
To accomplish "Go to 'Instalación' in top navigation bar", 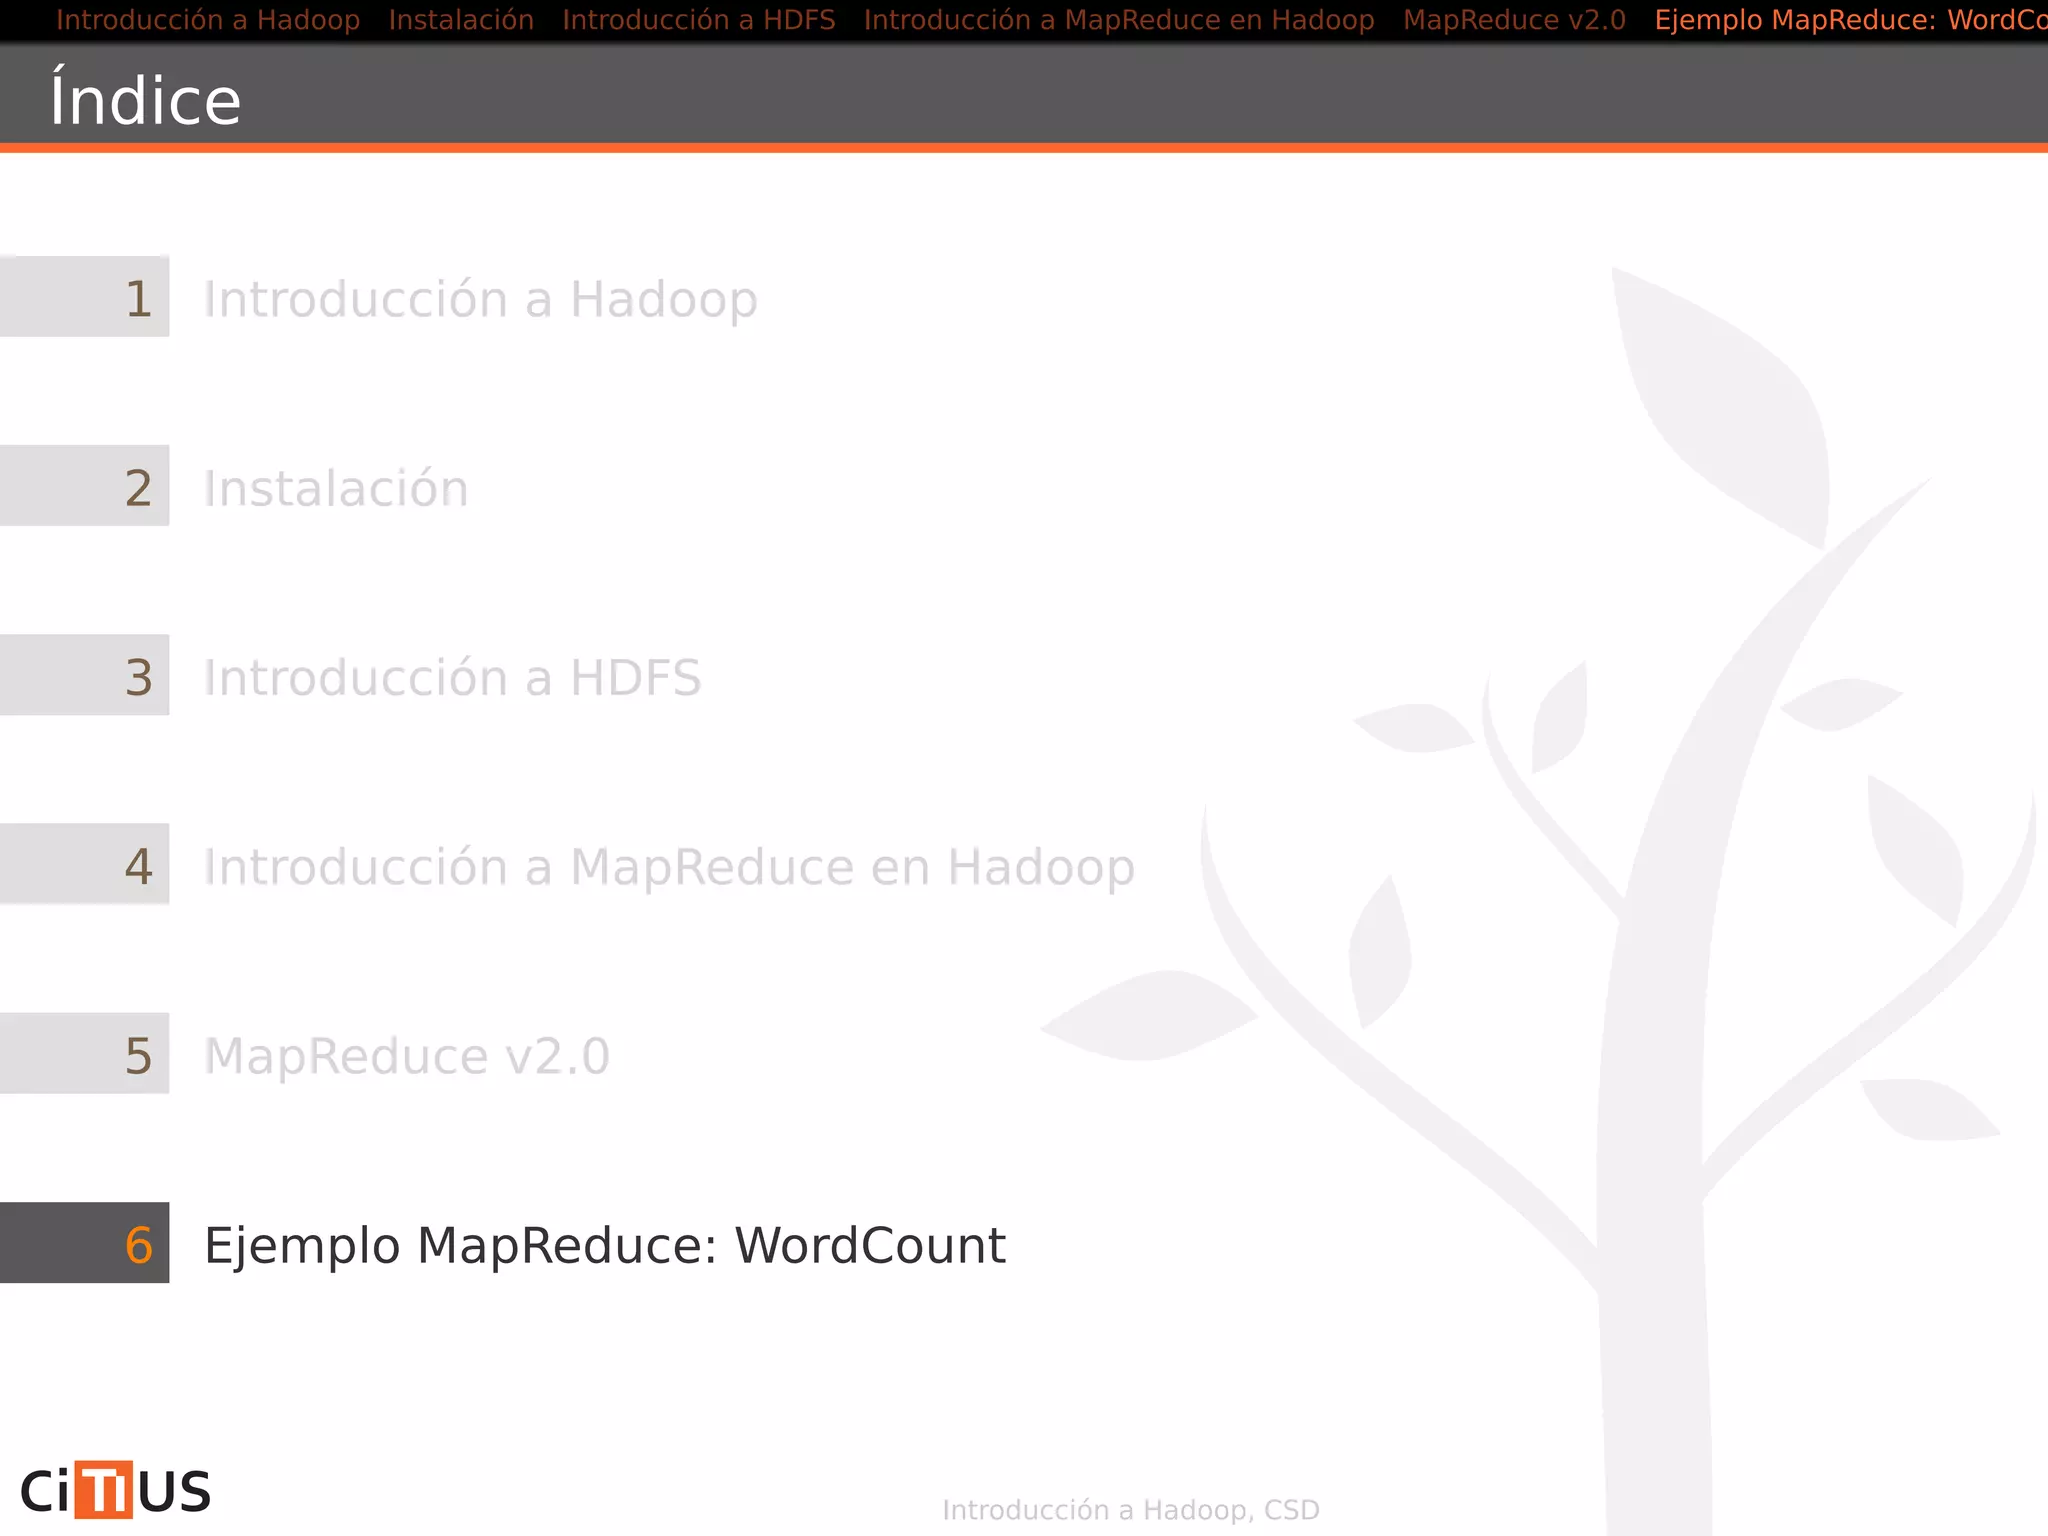I will point(461,20).
